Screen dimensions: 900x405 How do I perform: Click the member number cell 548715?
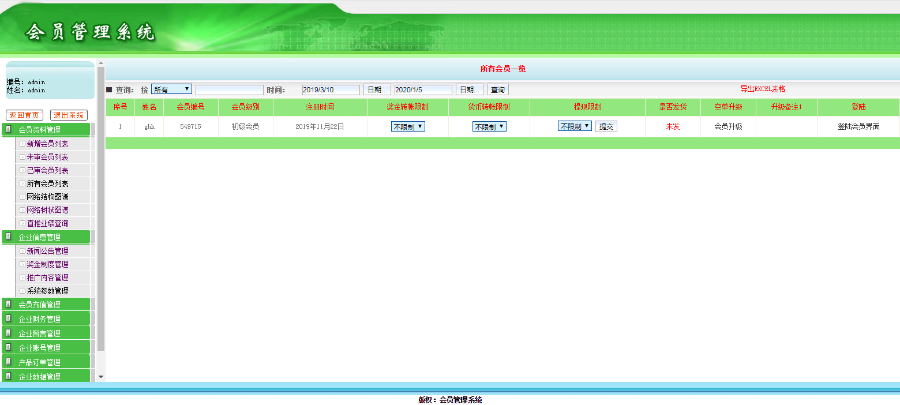click(x=191, y=126)
